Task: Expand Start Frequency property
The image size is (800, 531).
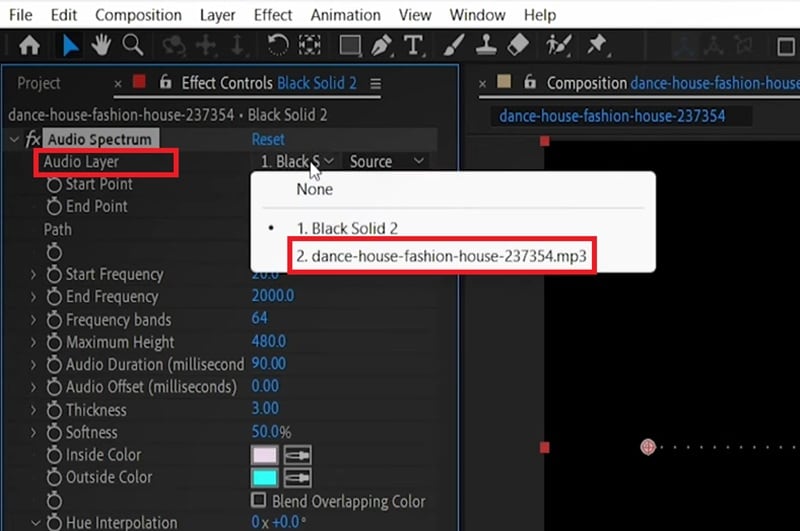Action: click(33, 274)
